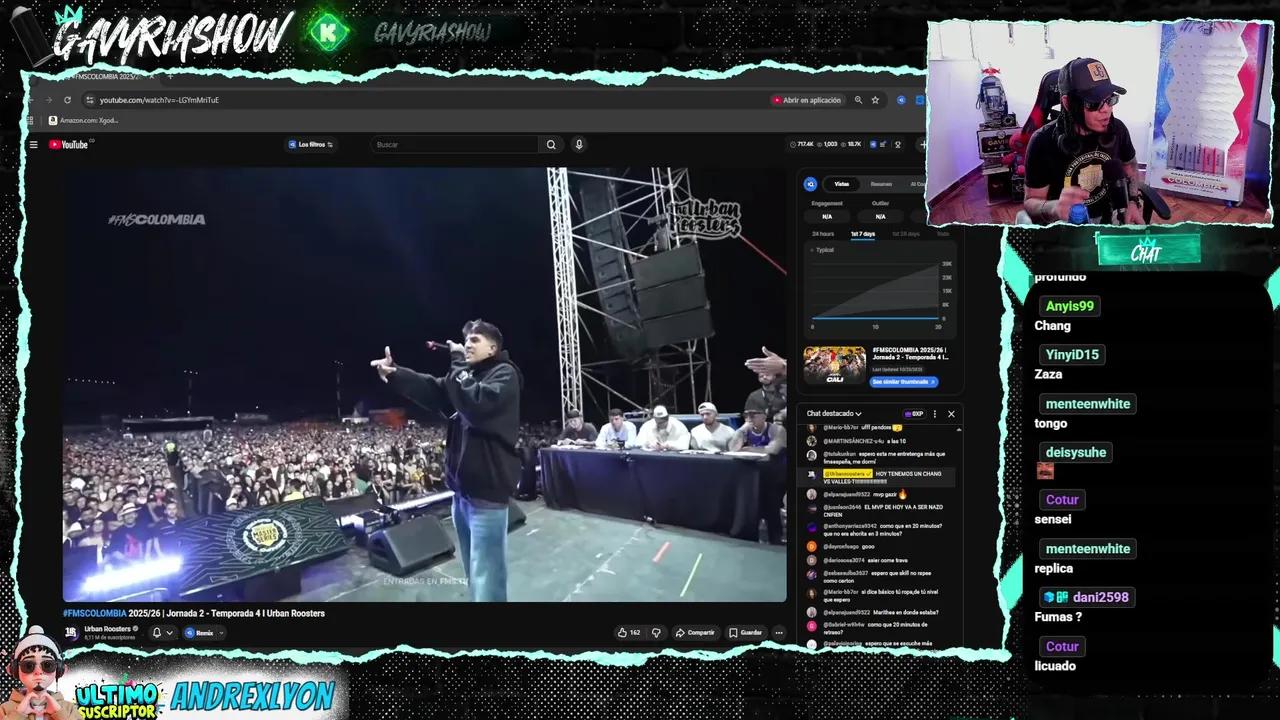Open the FMS Colombia CALI thumbnail

[835, 365]
